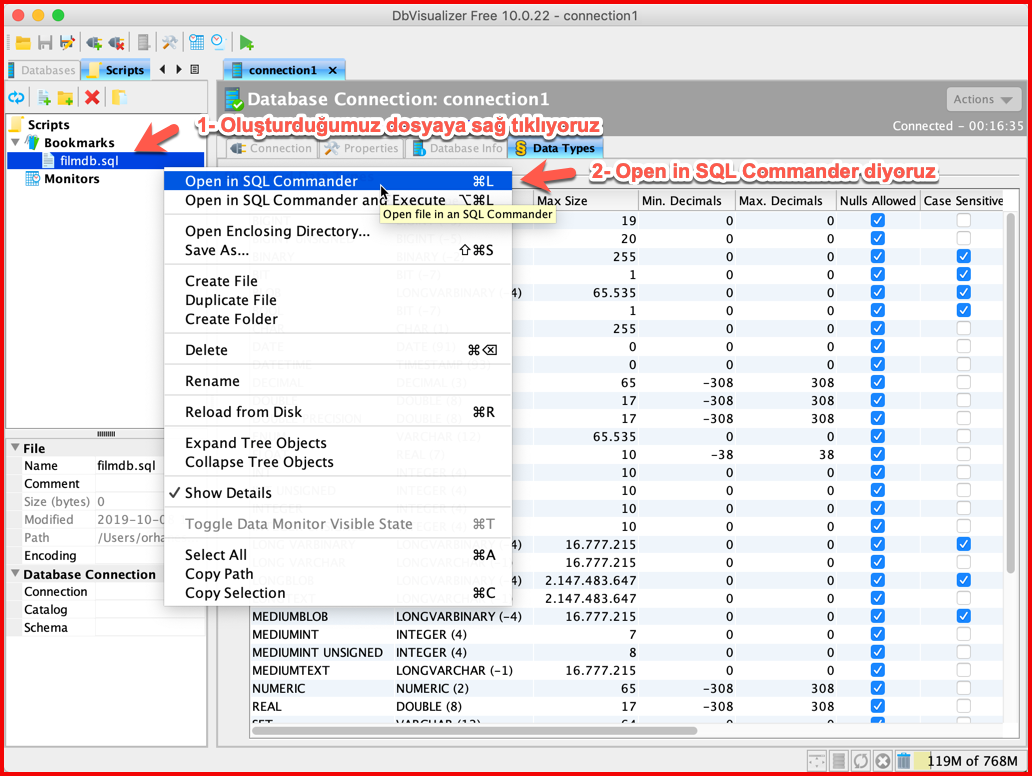Click the grey server toolbar icon
This screenshot has height=776, width=1032.
pos(143,43)
